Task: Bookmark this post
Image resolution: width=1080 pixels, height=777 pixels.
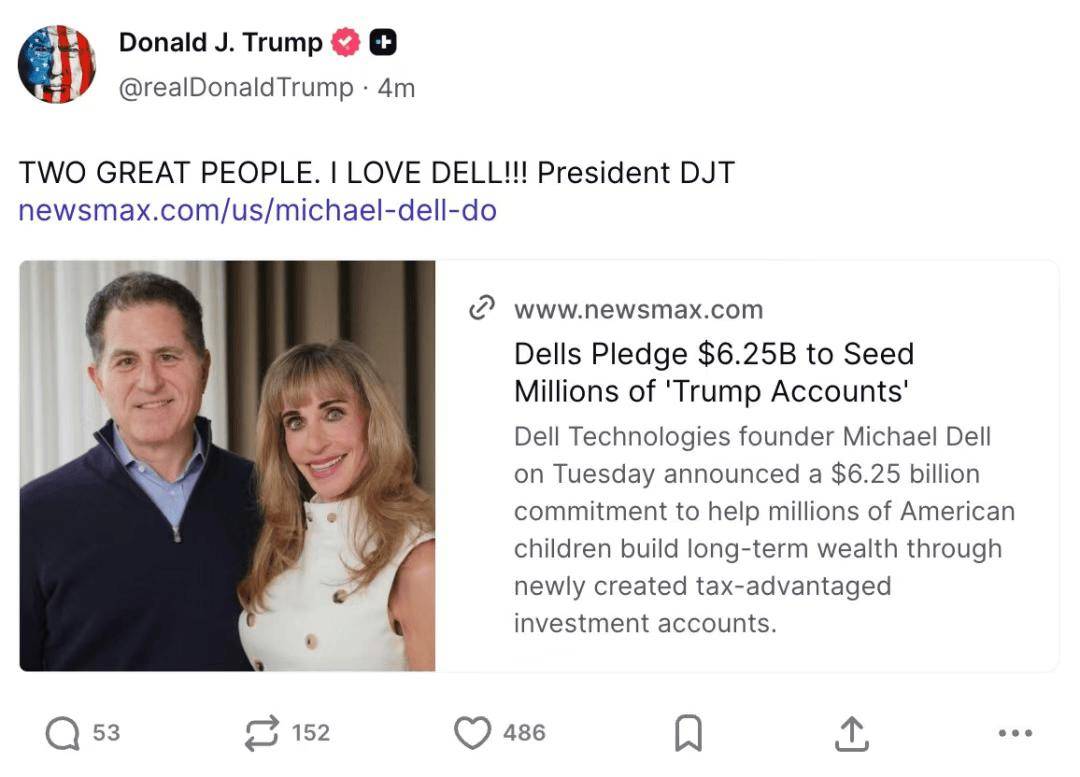Action: [688, 735]
